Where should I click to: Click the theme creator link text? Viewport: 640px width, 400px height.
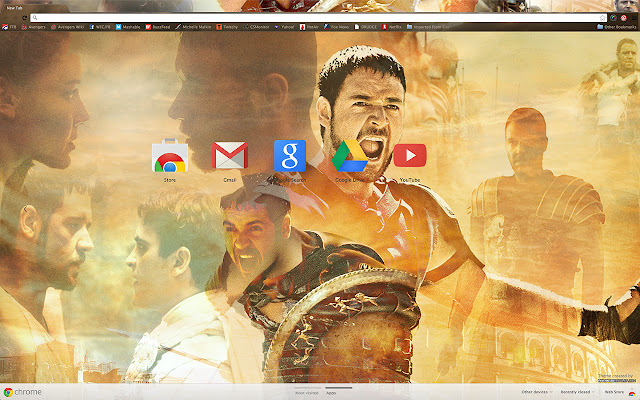[617, 380]
